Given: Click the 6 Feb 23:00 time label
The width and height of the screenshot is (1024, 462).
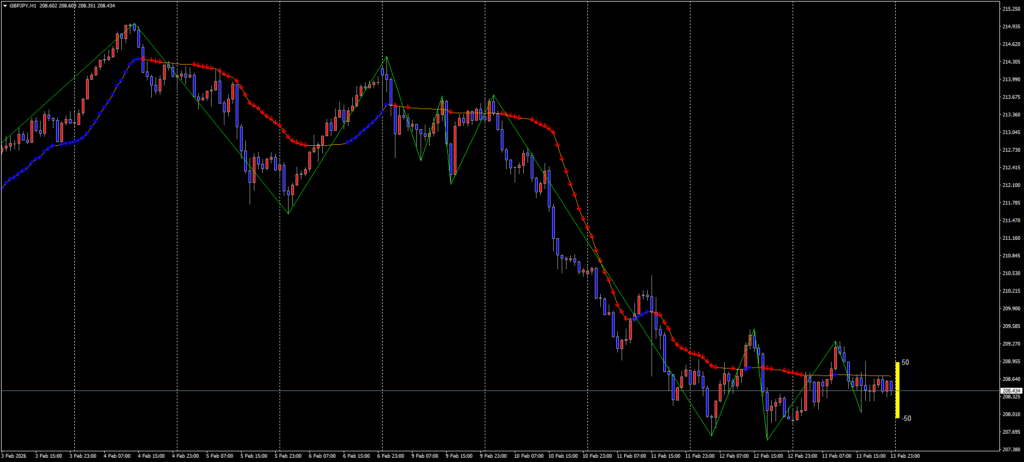Looking at the screenshot, I should tap(392, 455).
